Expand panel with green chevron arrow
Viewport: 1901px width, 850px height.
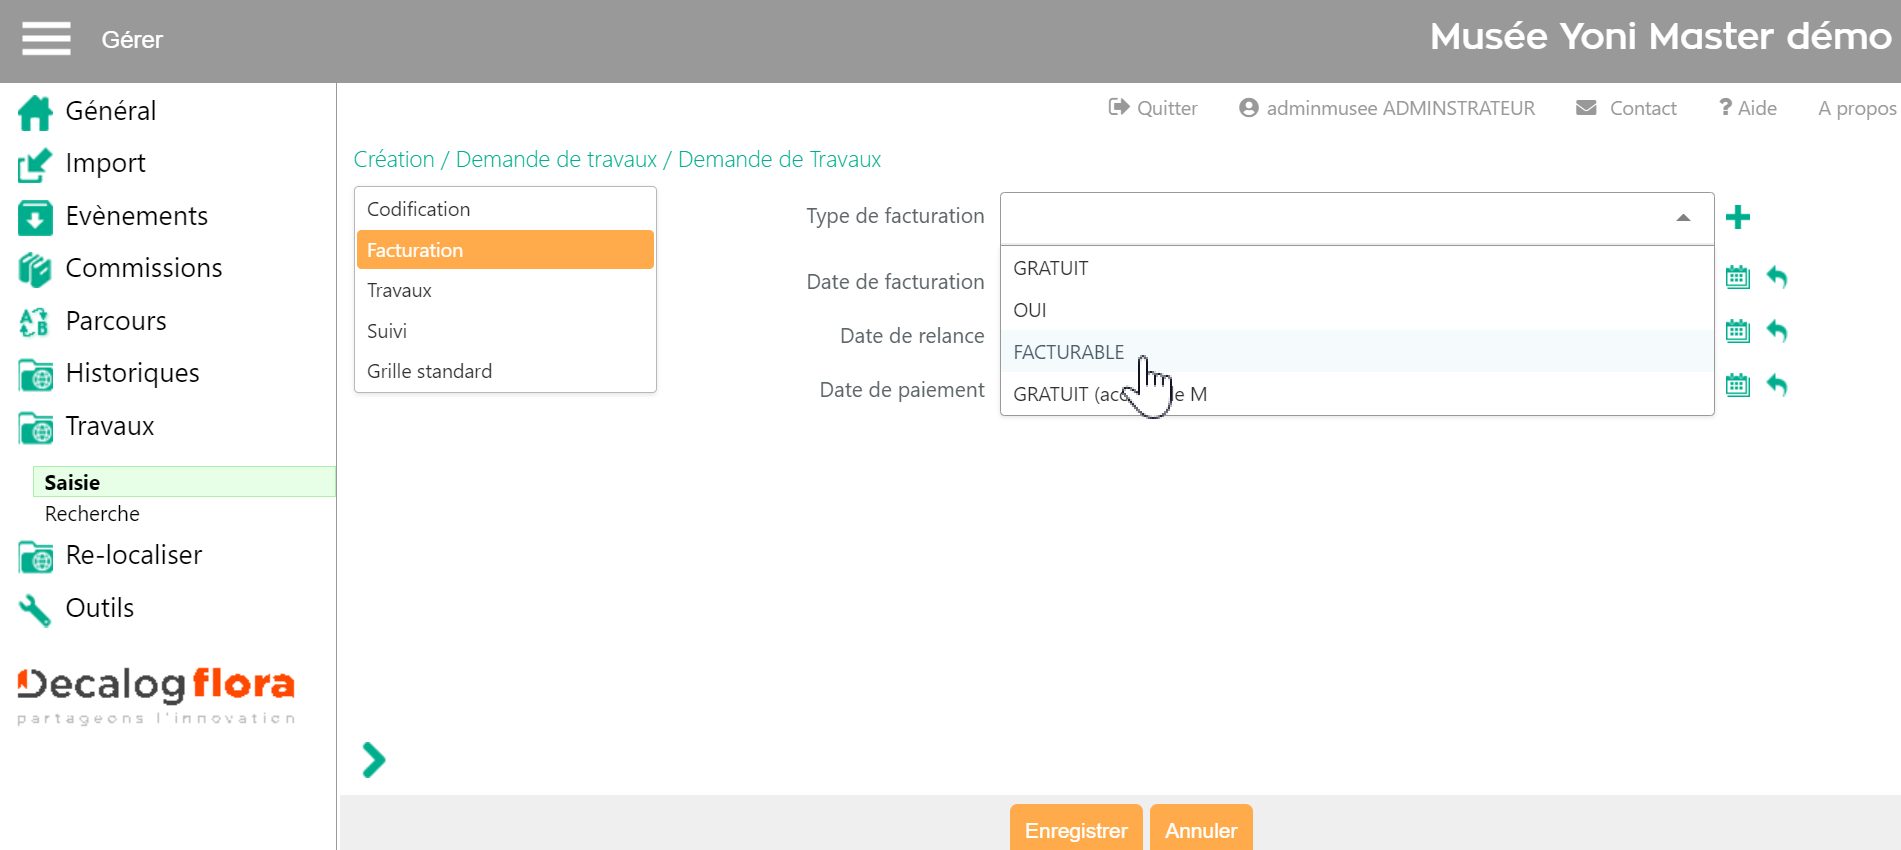point(374,760)
